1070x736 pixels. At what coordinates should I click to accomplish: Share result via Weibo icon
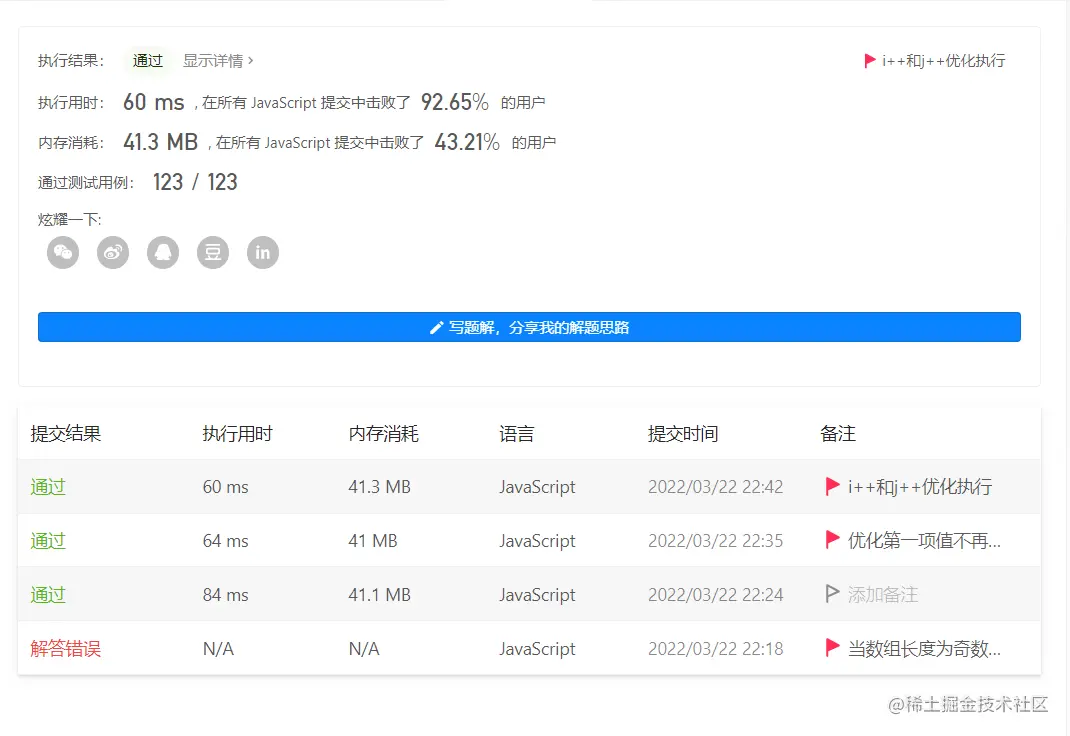(x=113, y=252)
